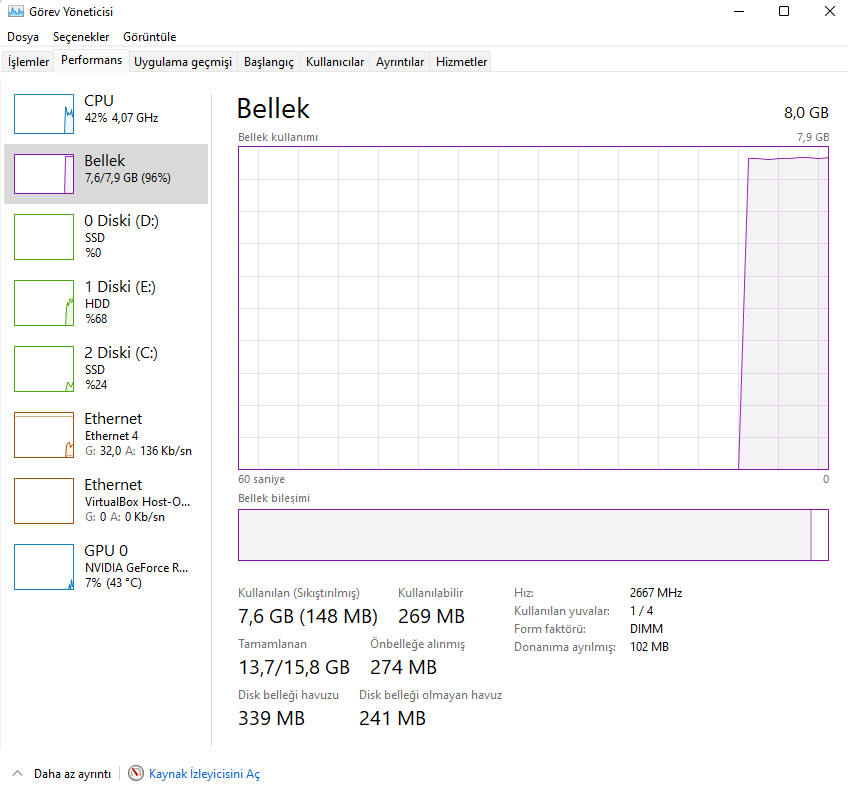The image size is (848, 787).
Task: Select the Ethernet 4 graph thumbnail
Action: [x=44, y=435]
